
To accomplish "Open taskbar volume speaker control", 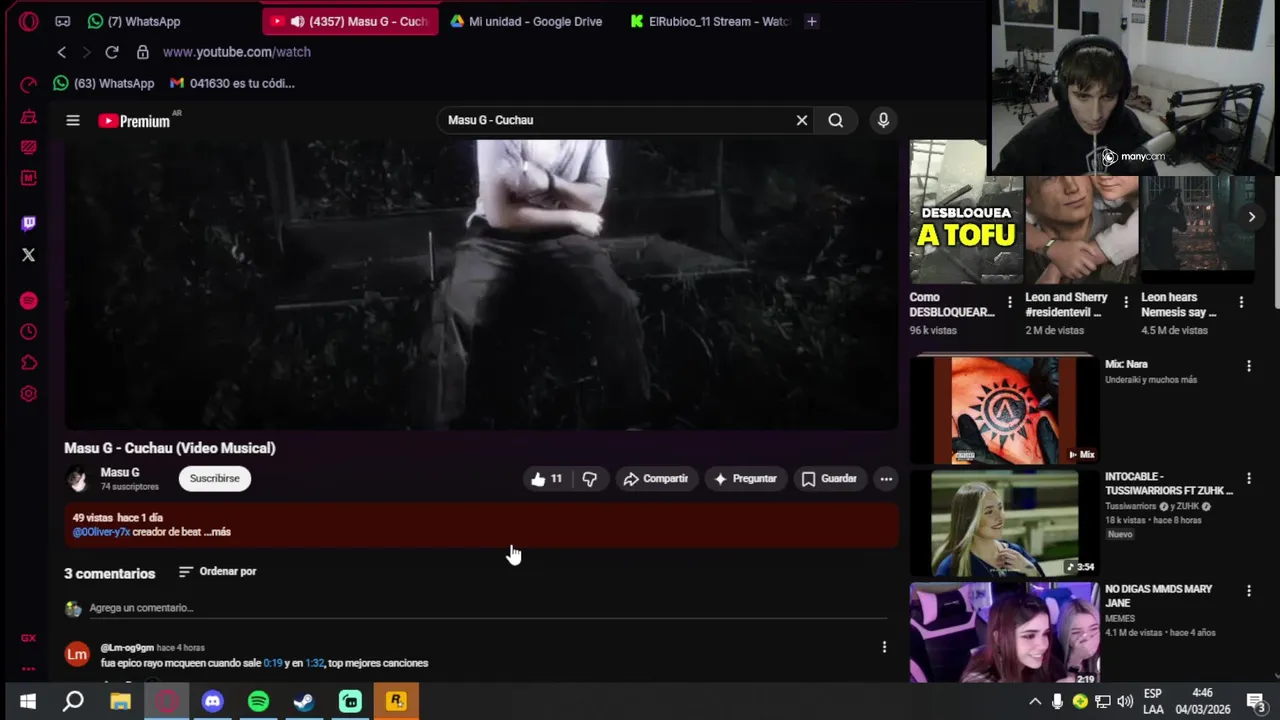I will point(1125,701).
